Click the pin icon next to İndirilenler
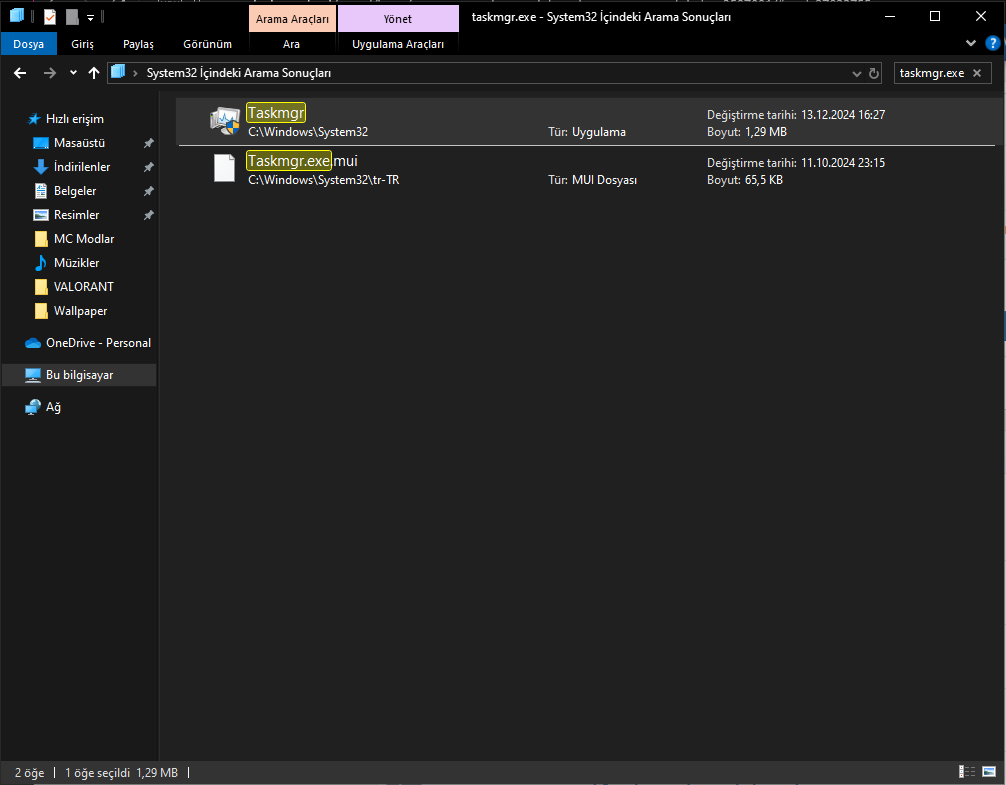The image size is (1006, 785). 148,167
